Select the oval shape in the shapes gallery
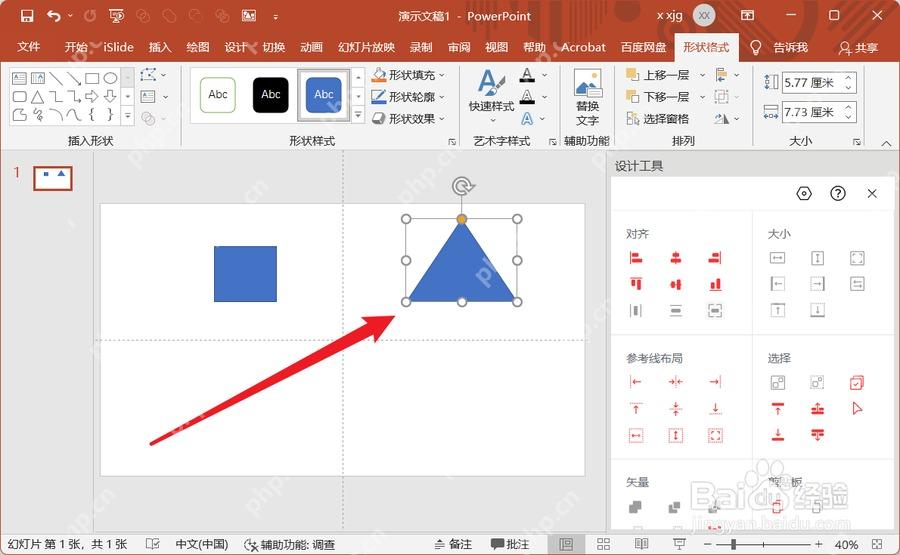Screen dimensions: 900x555 click(110, 78)
